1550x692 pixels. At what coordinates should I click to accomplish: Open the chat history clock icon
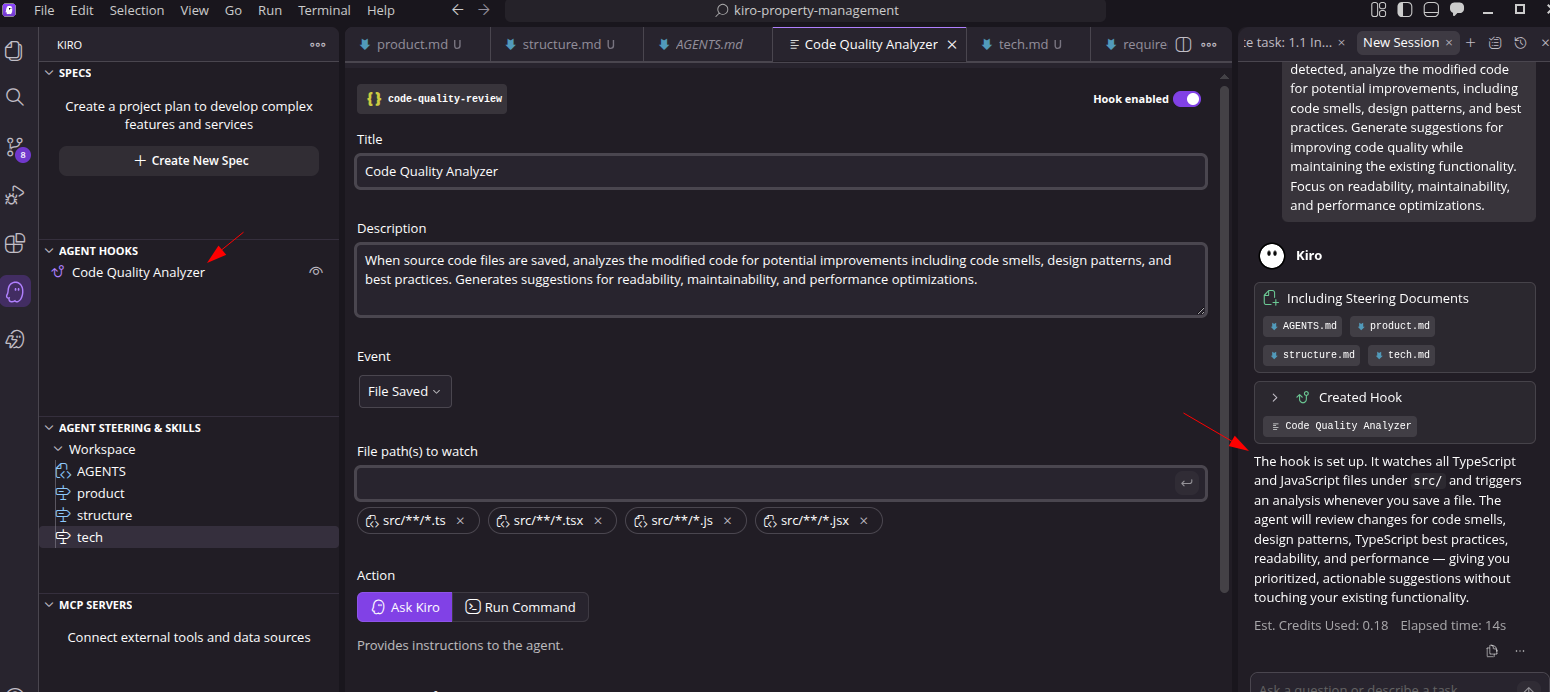[x=1520, y=43]
